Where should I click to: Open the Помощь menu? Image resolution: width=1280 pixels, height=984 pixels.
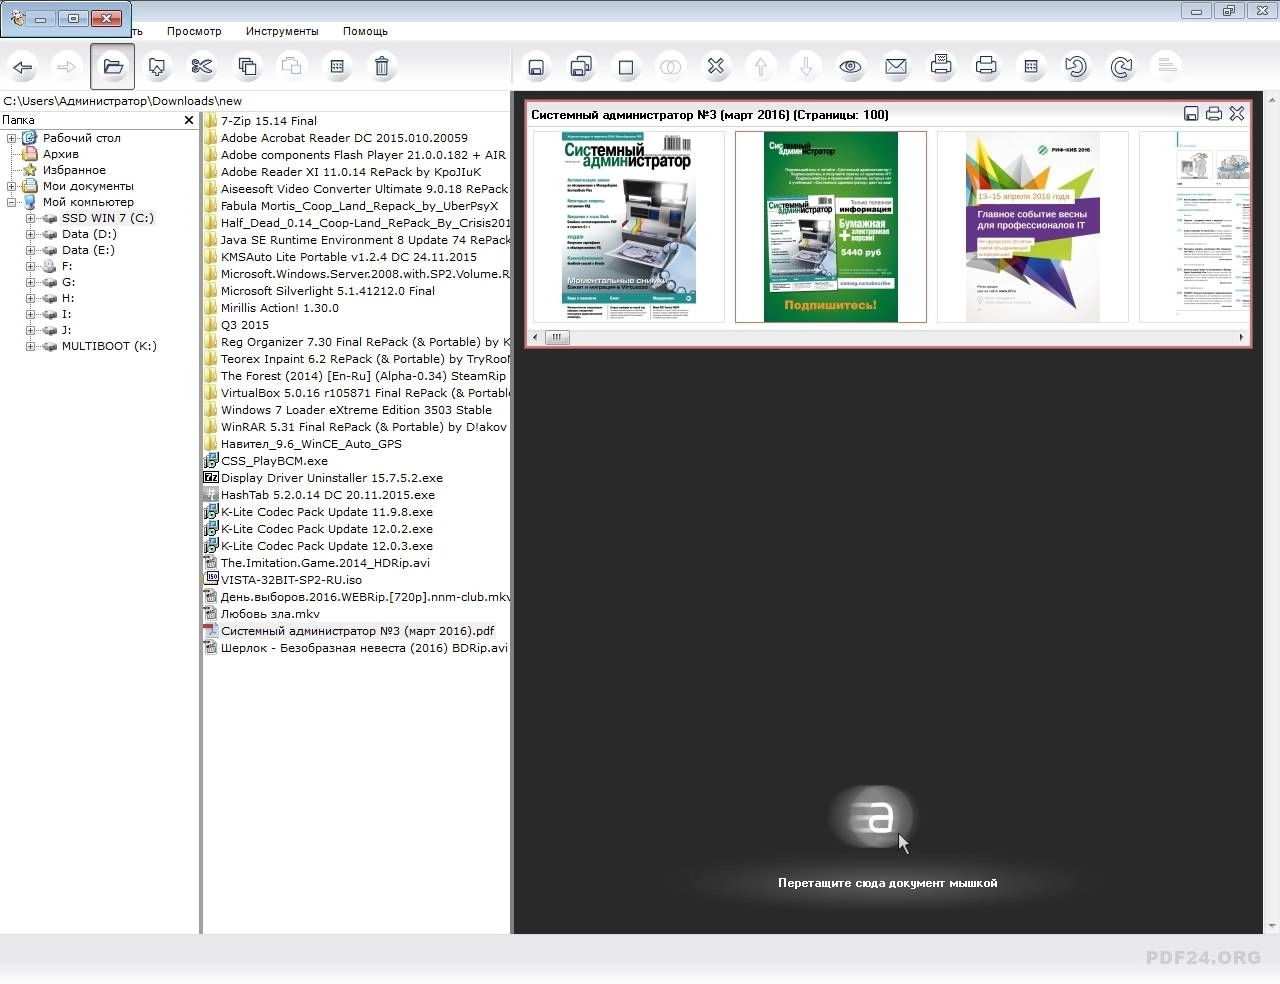(365, 31)
